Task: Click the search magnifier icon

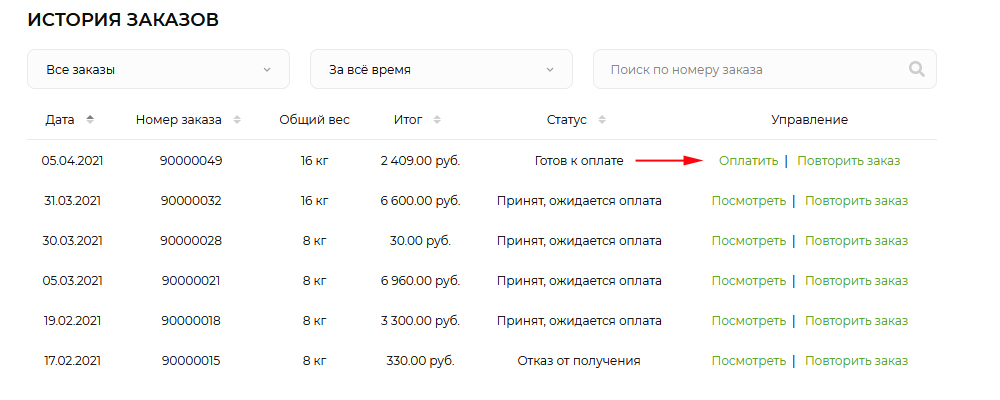Action: (x=916, y=70)
